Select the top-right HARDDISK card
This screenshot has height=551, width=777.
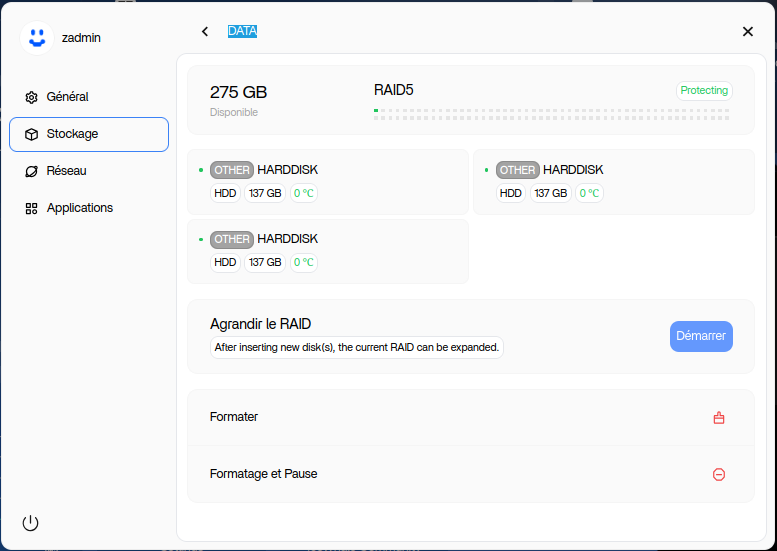point(613,182)
